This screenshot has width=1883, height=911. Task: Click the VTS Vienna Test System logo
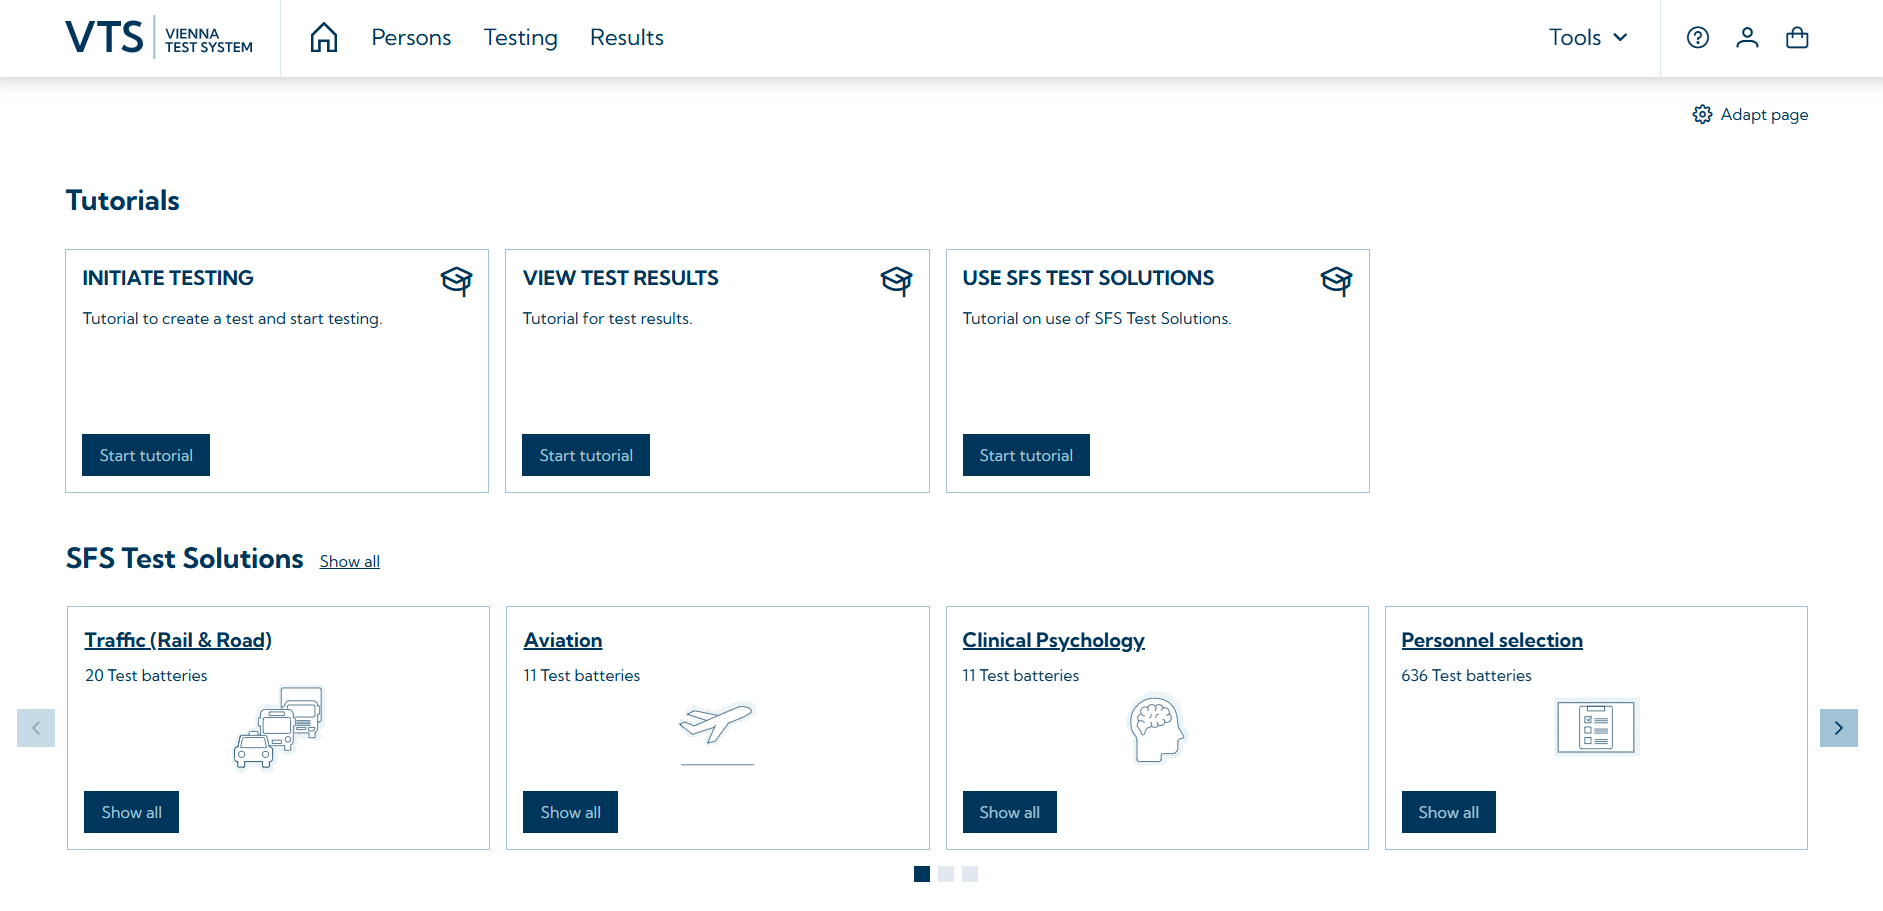click(159, 38)
